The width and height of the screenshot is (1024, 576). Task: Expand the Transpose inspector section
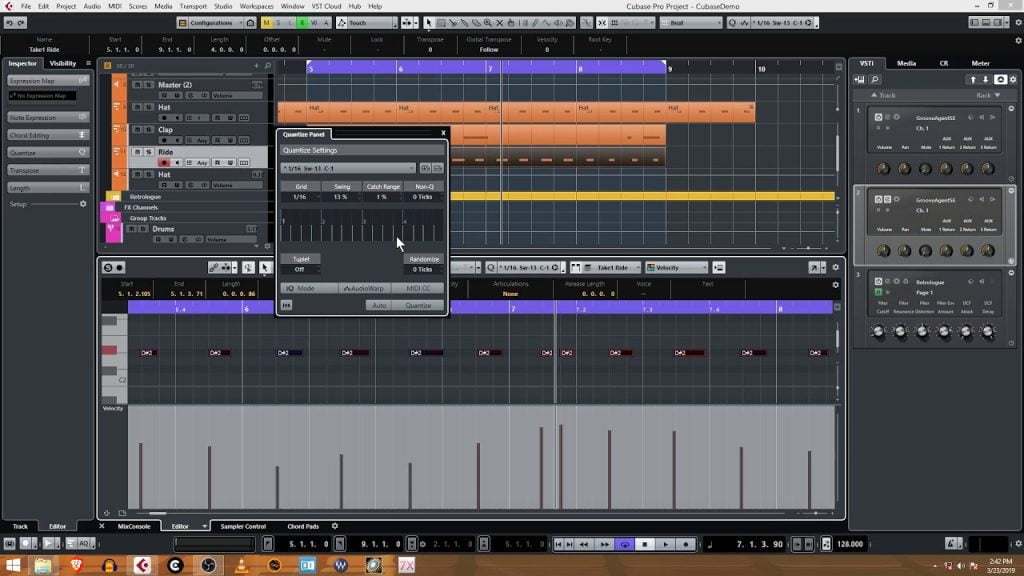46,170
